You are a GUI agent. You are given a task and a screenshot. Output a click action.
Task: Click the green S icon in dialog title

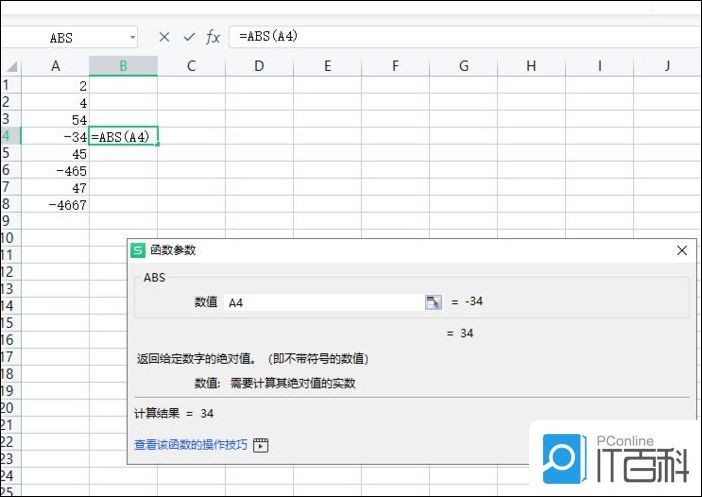(x=137, y=250)
